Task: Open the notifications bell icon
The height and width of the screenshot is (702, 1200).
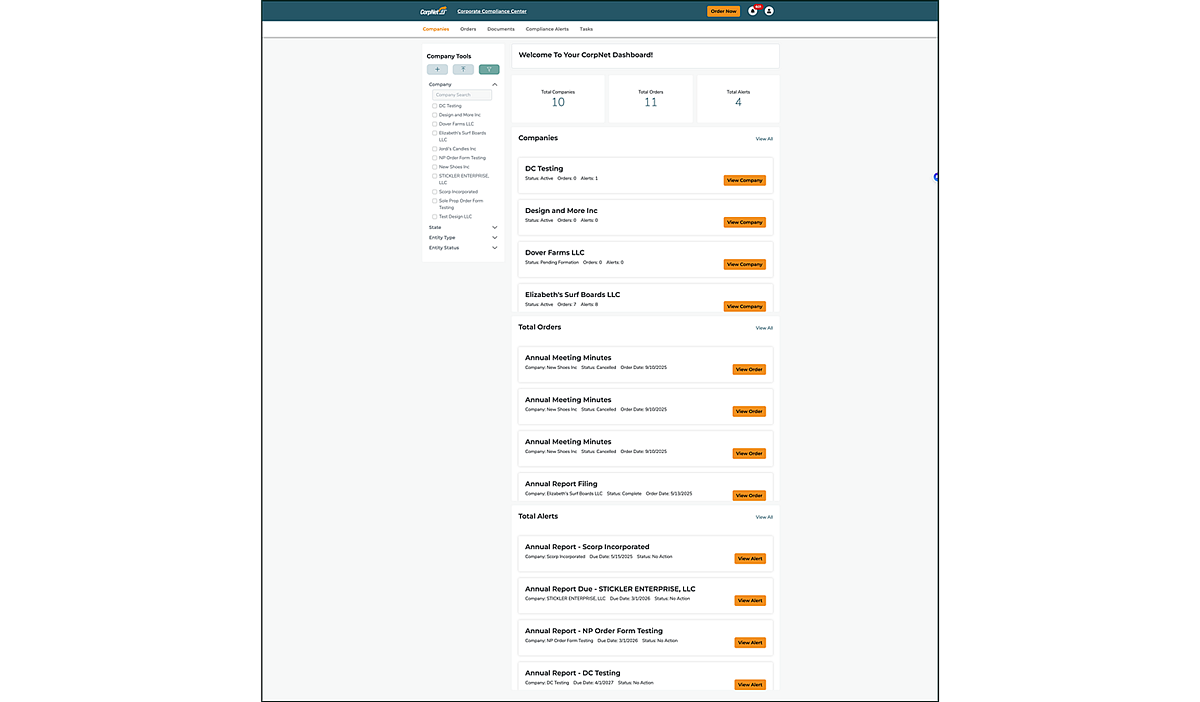Action: (x=753, y=11)
